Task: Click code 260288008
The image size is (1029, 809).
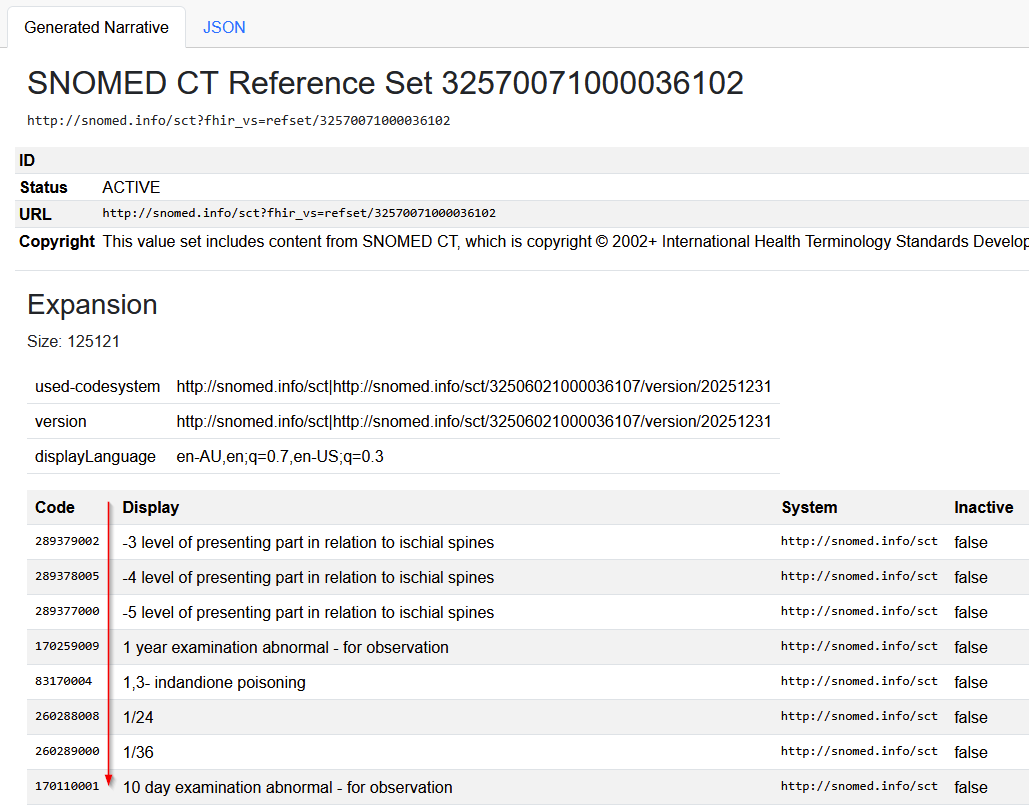Action: point(67,716)
